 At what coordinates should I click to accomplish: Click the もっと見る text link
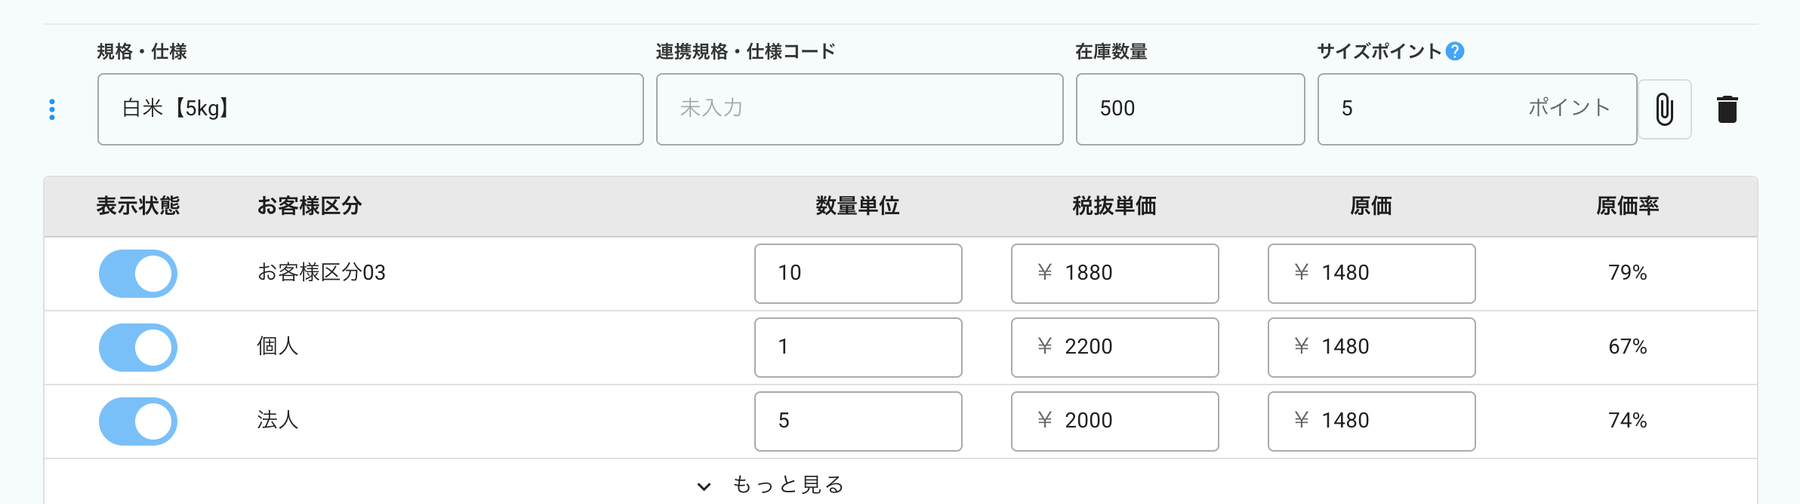click(x=788, y=485)
